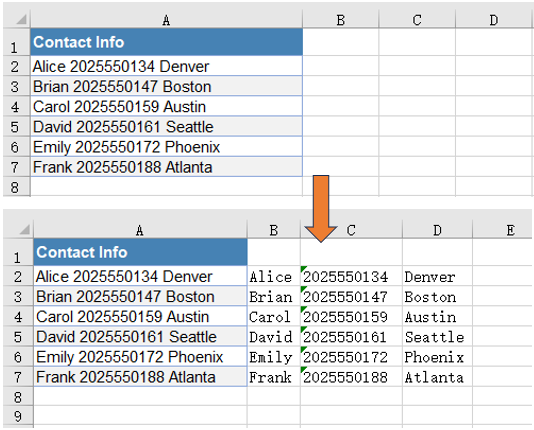This screenshot has width=534, height=430.
Task: Select row 1 header in upper sheet
Action: [x=17, y=42]
